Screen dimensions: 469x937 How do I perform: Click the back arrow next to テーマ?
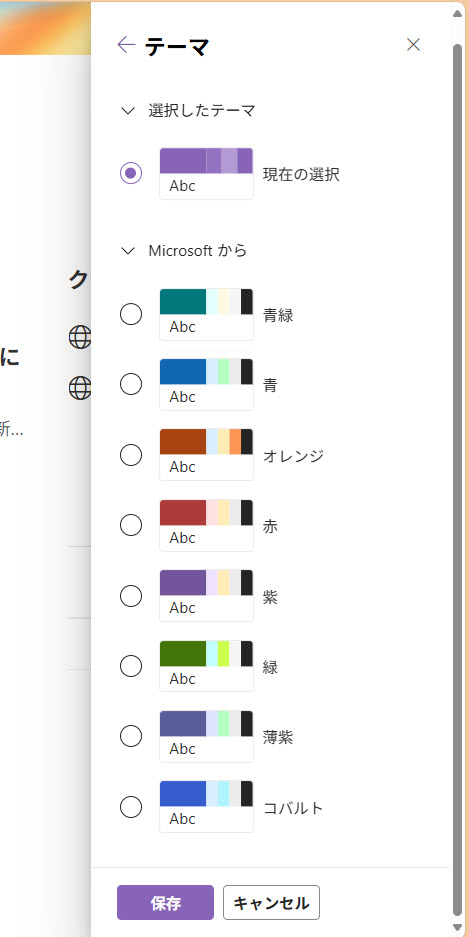pyautogui.click(x=126, y=45)
